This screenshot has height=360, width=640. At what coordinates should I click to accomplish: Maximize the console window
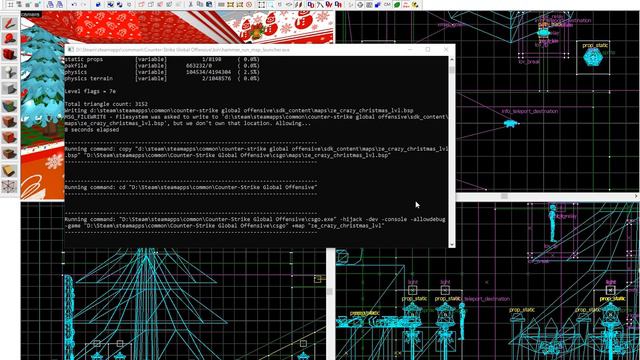pyautogui.click(x=428, y=49)
